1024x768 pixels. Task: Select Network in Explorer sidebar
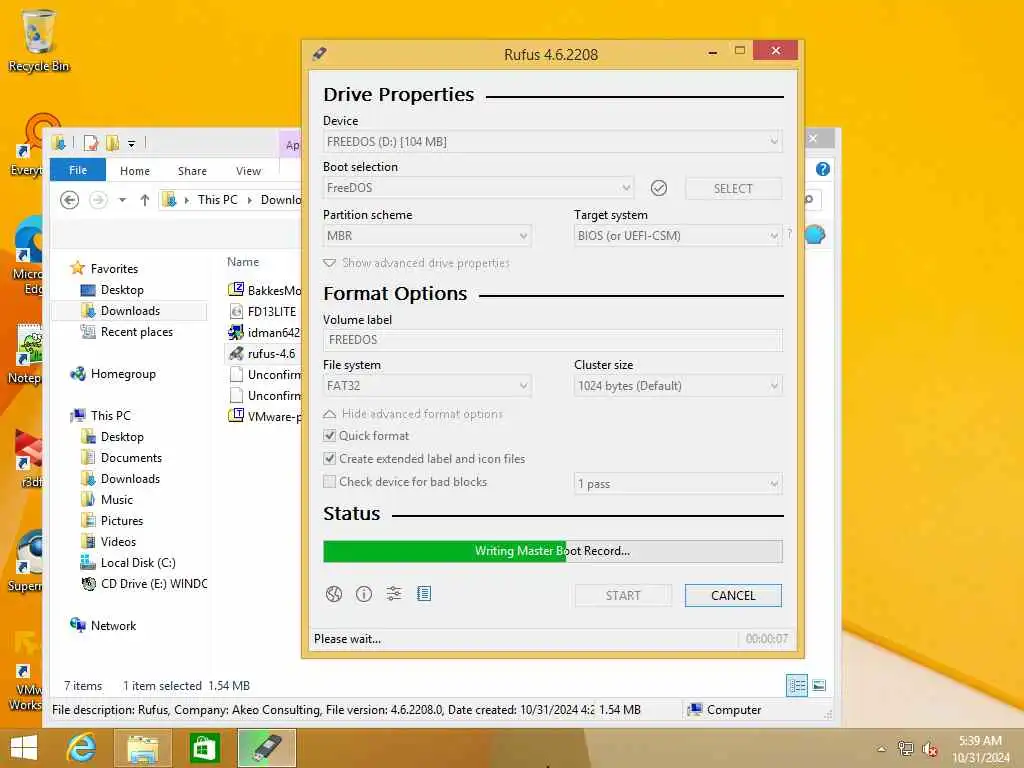pos(113,626)
